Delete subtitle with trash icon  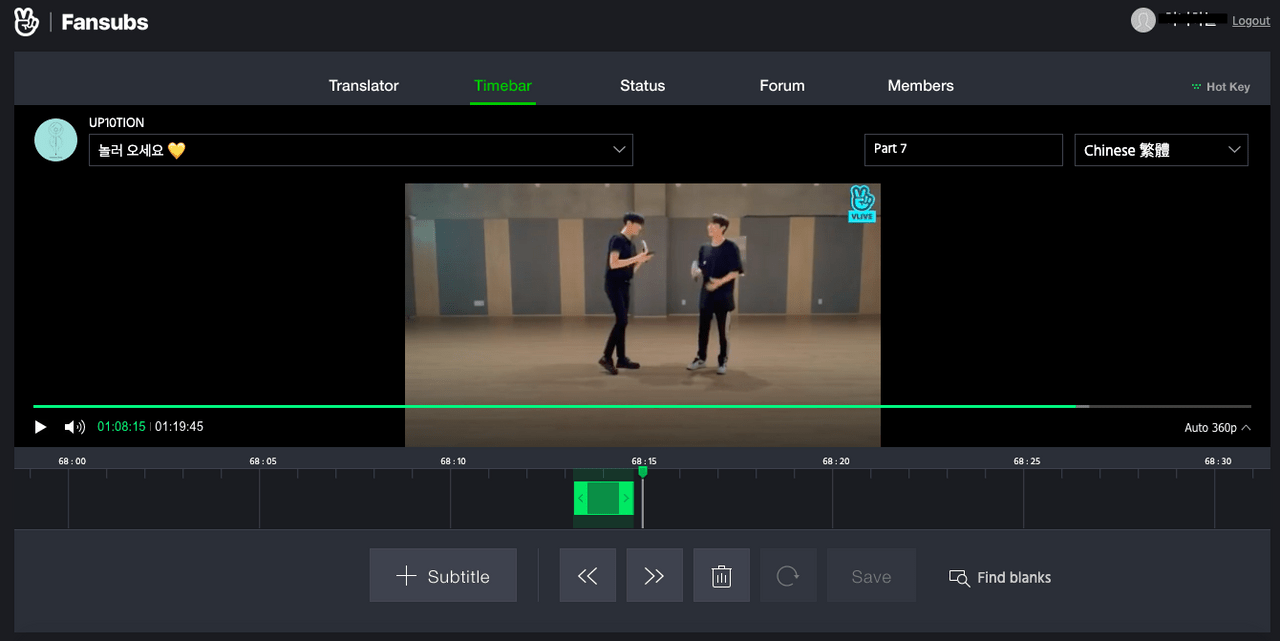pyautogui.click(x=722, y=576)
